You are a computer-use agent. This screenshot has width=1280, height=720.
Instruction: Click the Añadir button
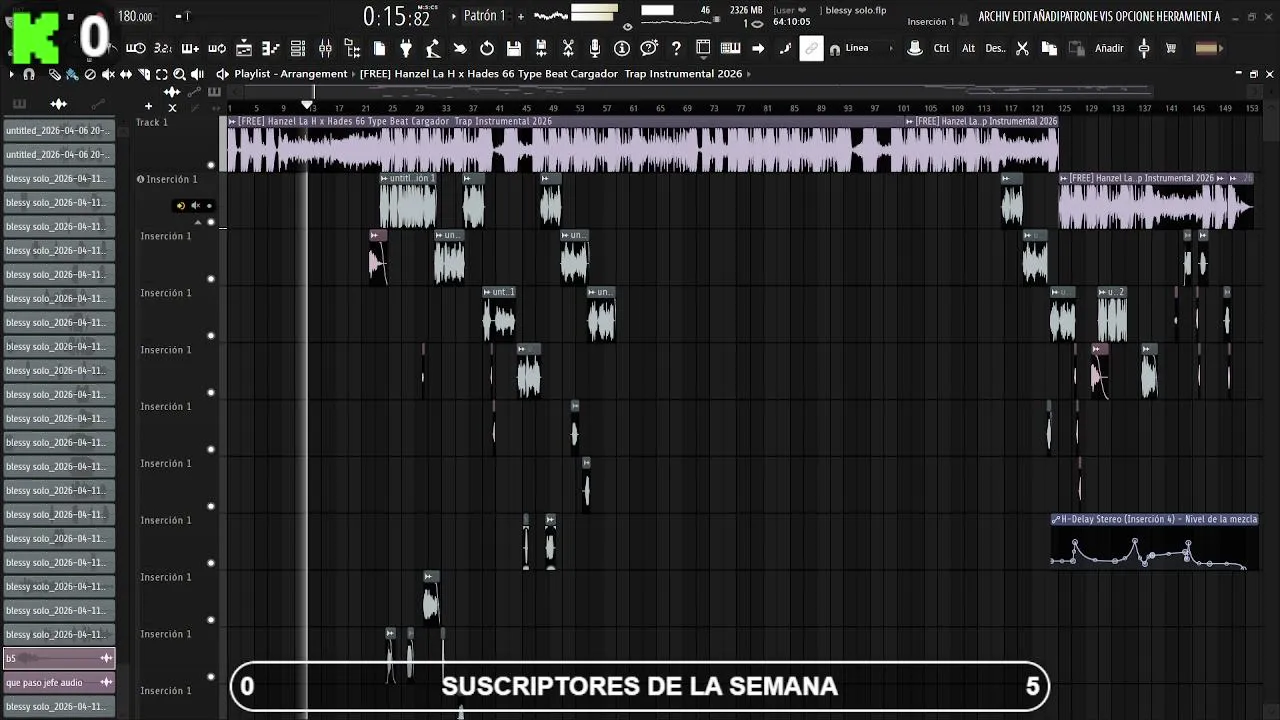click(1109, 48)
